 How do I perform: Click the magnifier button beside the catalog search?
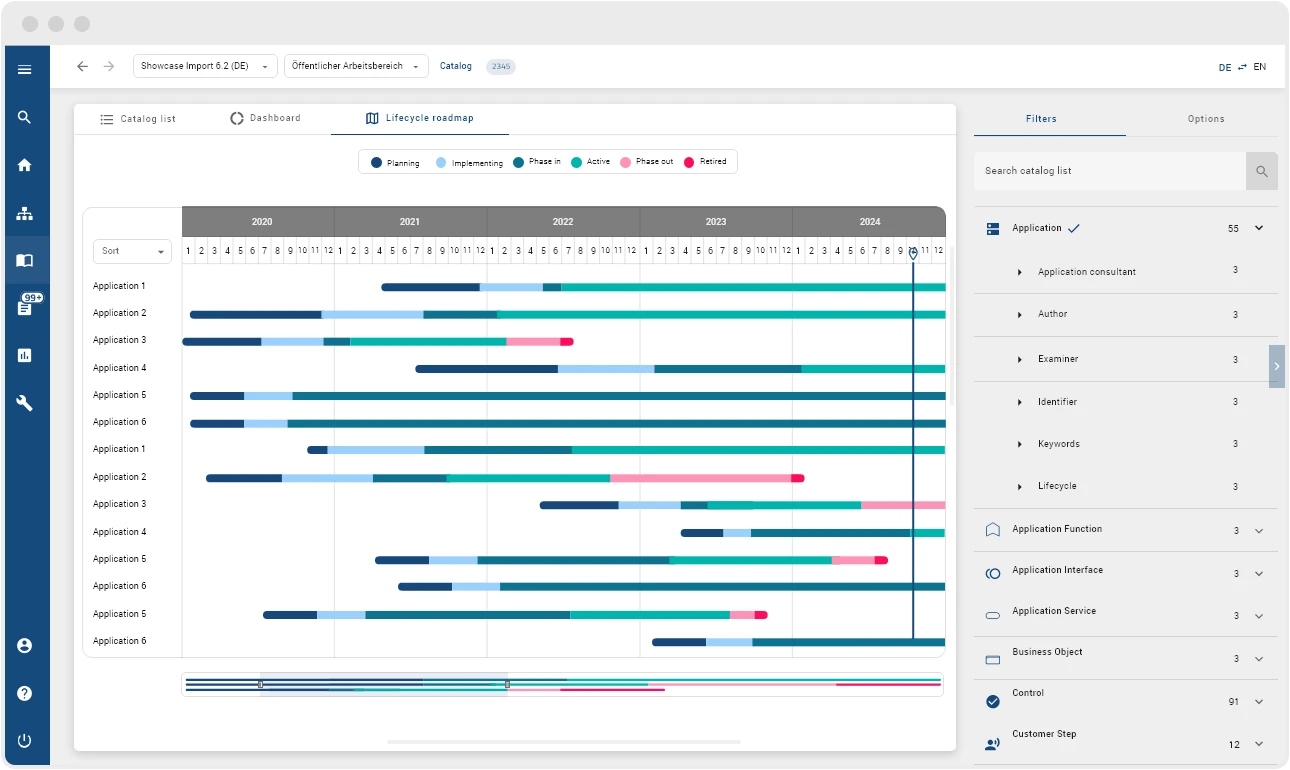point(1262,171)
